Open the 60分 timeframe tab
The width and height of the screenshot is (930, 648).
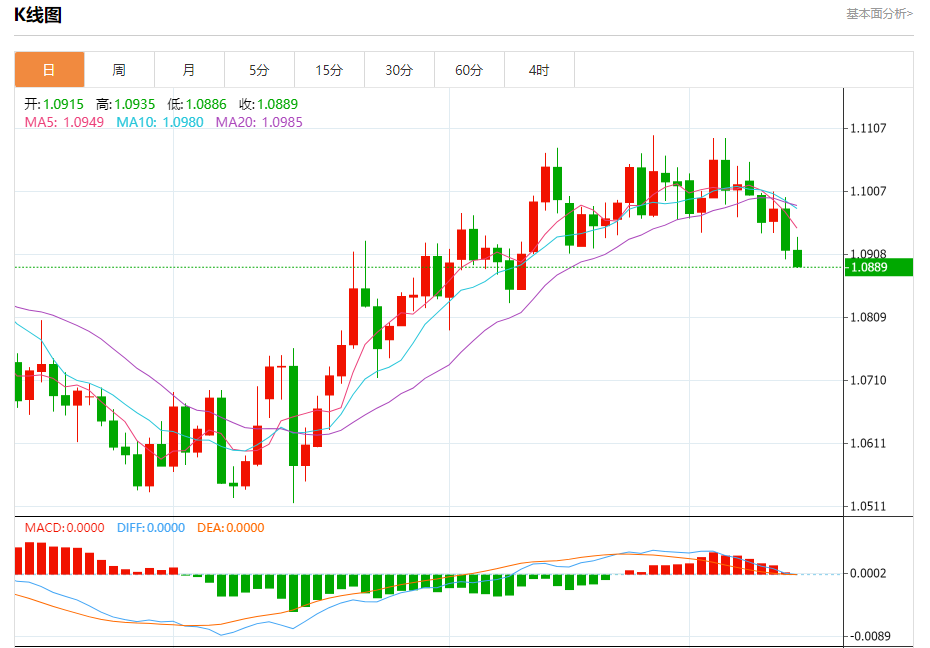pyautogui.click(x=469, y=70)
